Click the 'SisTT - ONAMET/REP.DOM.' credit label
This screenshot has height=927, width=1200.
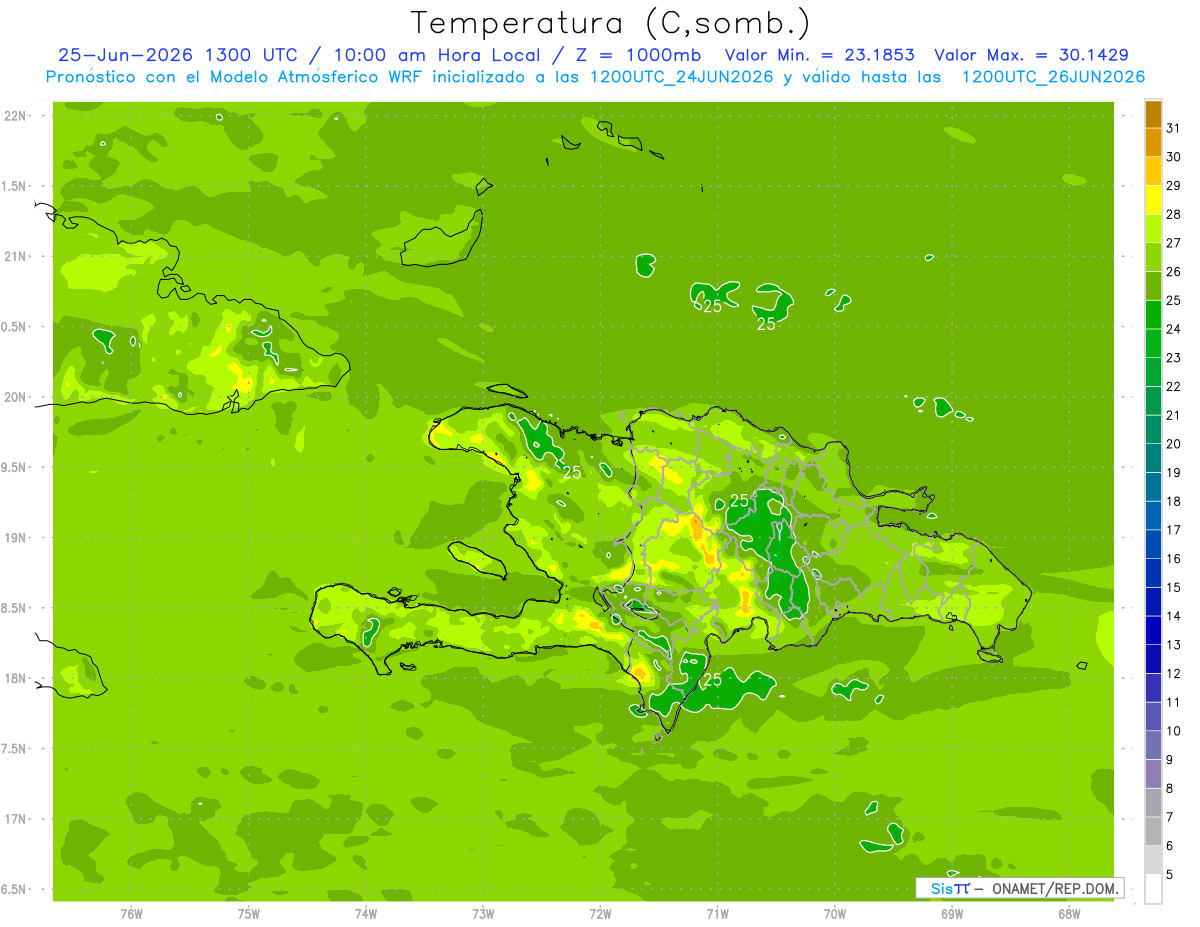pos(1019,888)
